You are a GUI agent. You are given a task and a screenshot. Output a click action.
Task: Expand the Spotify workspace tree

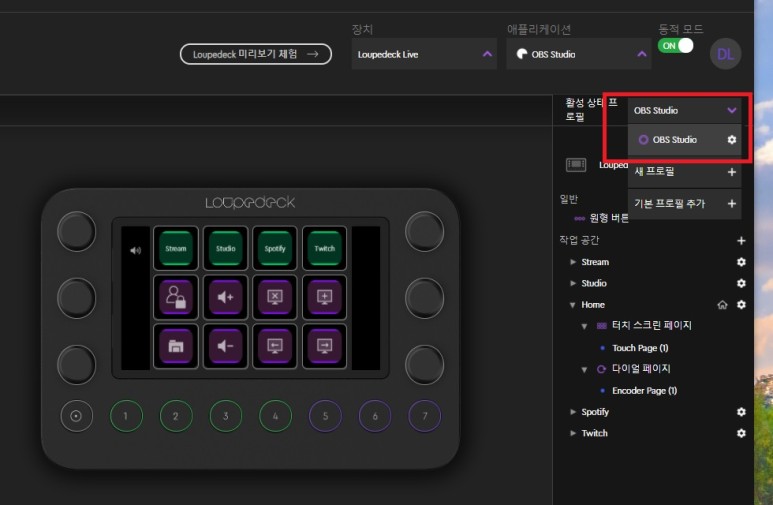pyautogui.click(x=573, y=412)
